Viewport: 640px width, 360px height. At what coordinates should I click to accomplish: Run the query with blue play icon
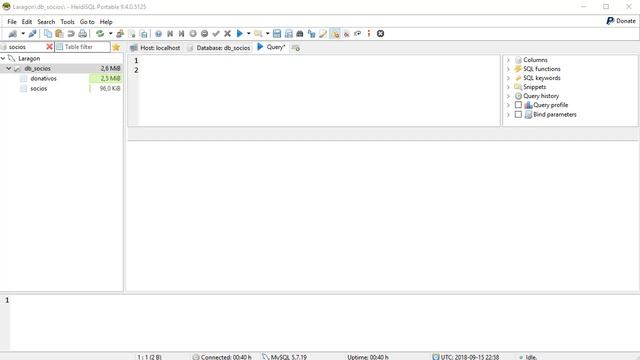point(240,34)
